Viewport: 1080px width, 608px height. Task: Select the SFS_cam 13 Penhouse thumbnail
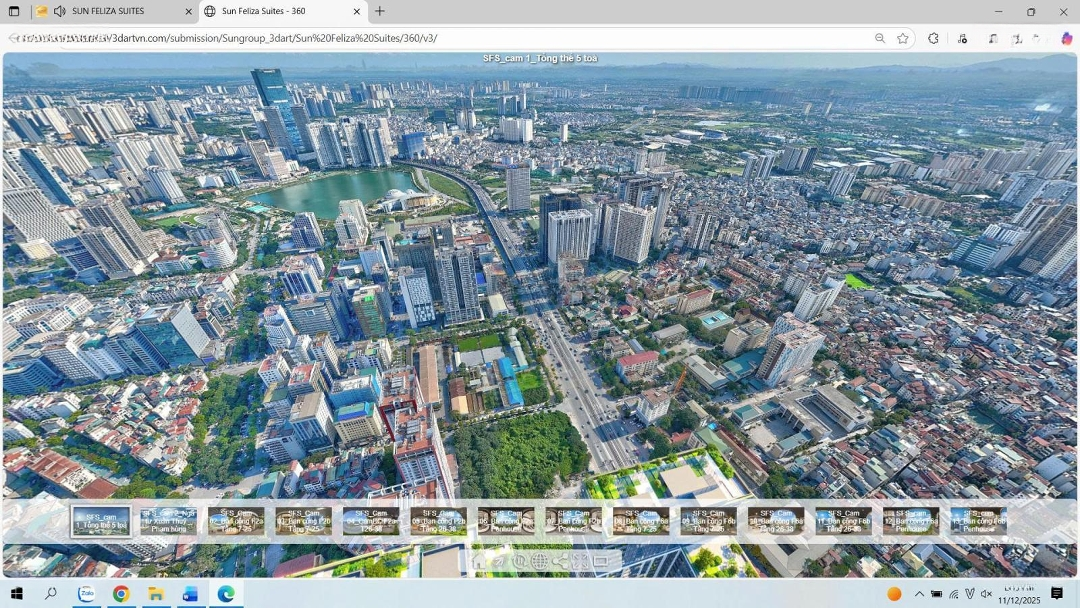[978, 521]
